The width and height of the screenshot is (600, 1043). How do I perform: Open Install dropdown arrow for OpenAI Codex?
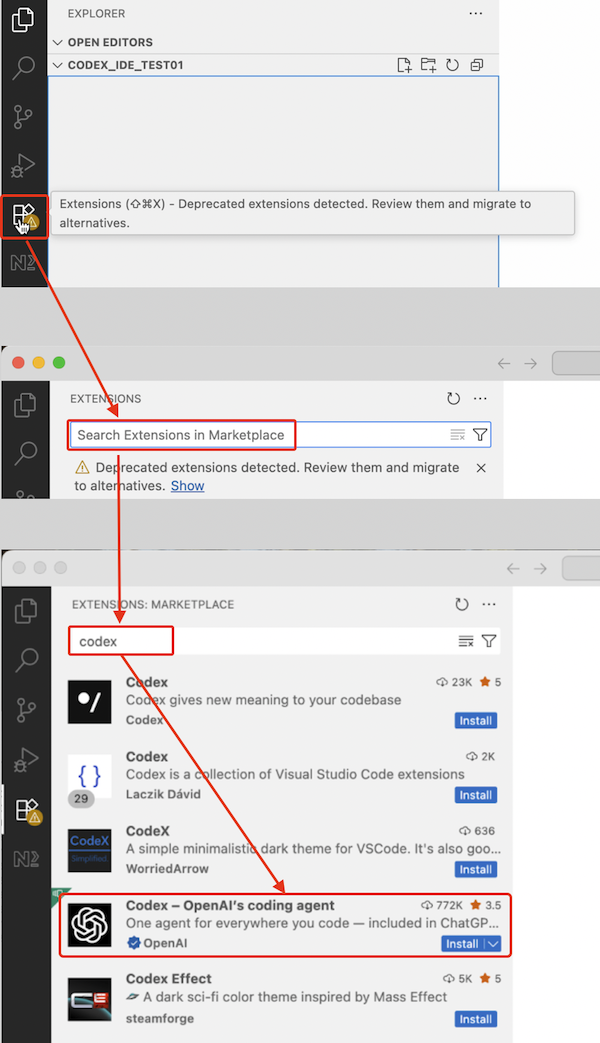click(492, 944)
